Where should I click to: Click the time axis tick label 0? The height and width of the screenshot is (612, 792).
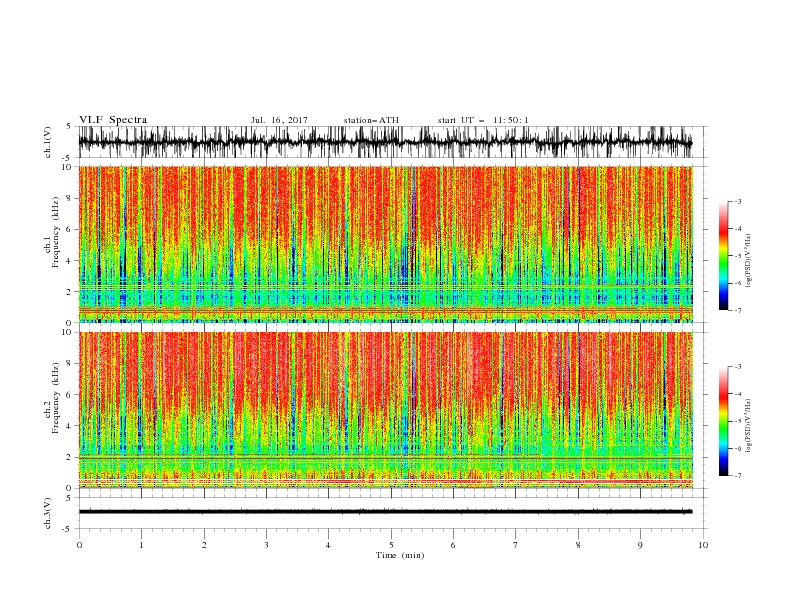[x=79, y=545]
